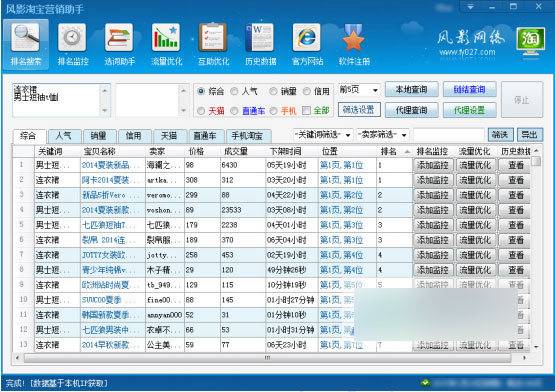Expand the 卖家筛选 dropdown
The image size is (555, 392).
click(382, 135)
